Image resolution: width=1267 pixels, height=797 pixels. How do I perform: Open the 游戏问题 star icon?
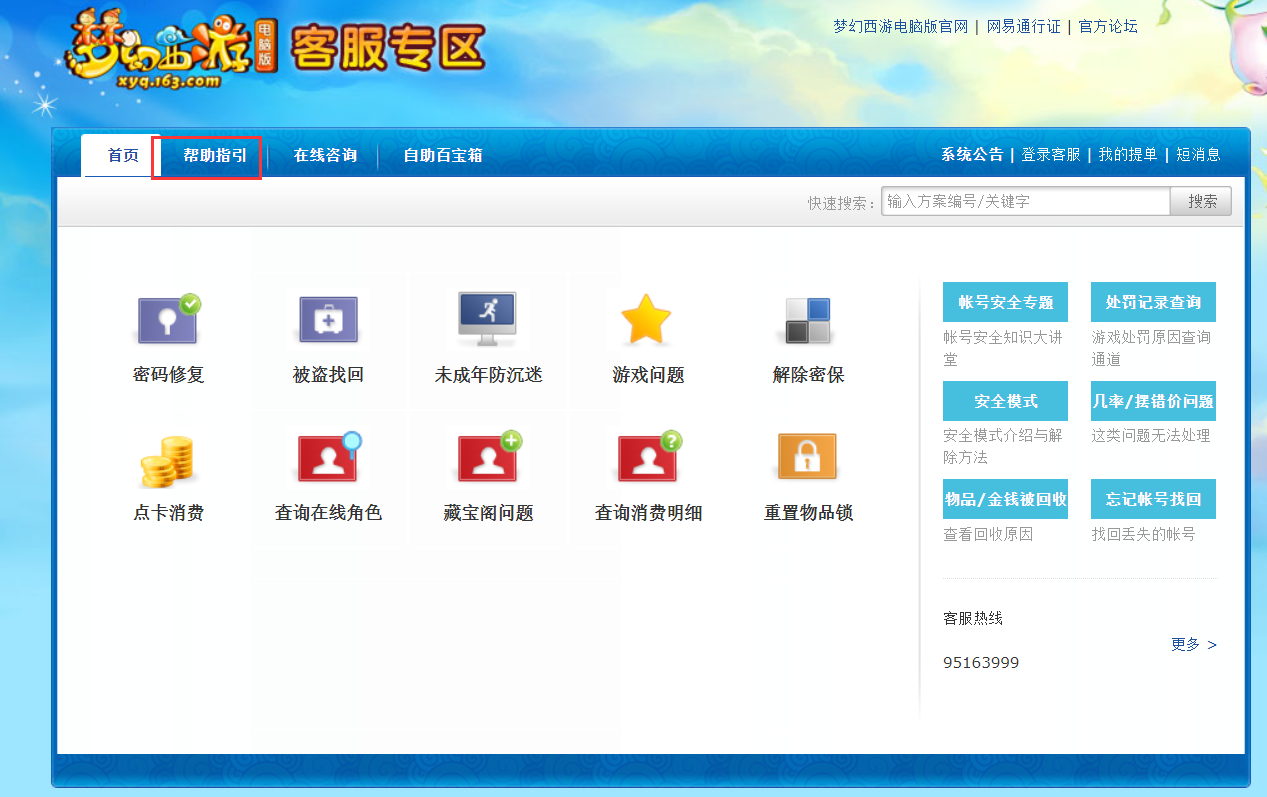pos(646,319)
